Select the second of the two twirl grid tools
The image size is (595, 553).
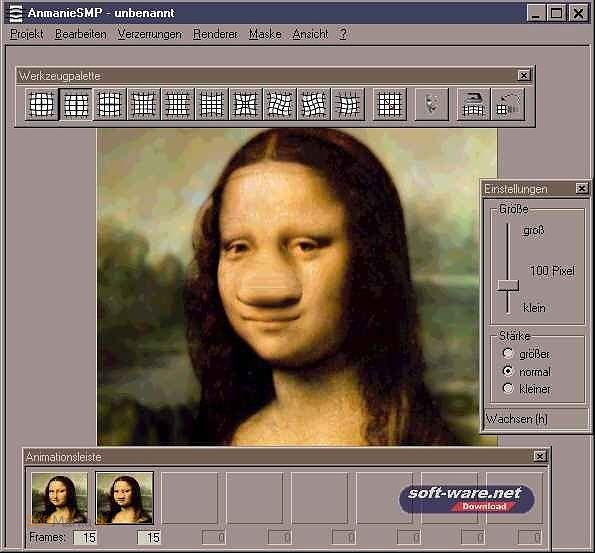[314, 104]
